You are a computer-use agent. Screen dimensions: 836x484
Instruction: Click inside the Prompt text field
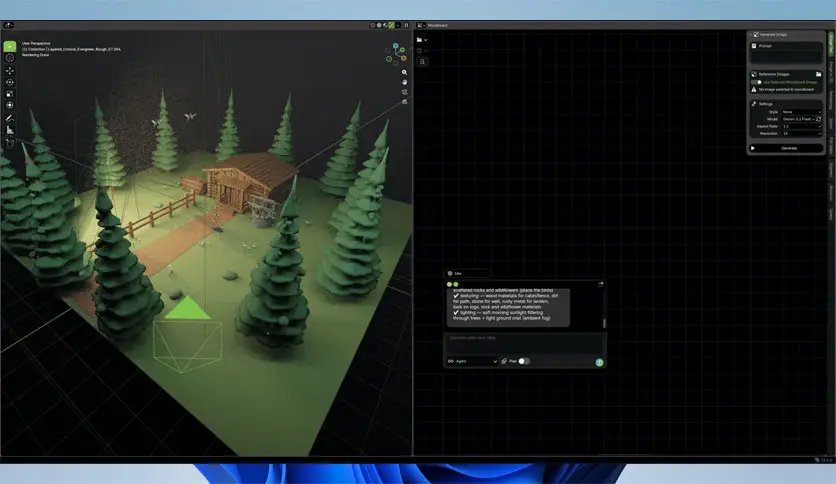pos(786,55)
